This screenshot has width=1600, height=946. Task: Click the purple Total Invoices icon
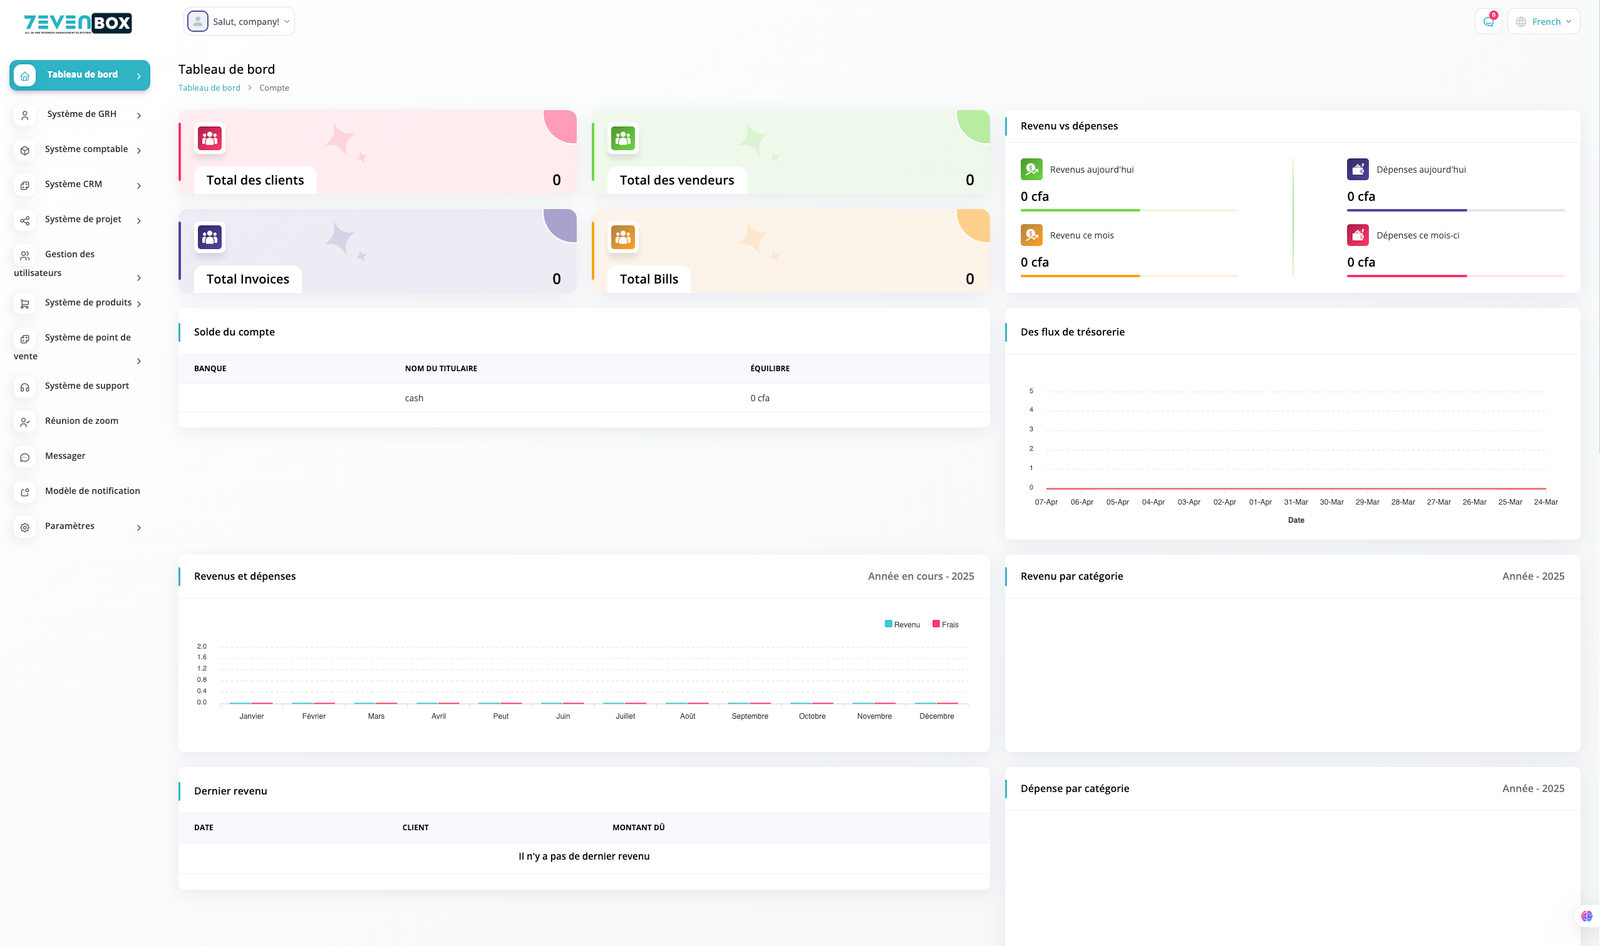click(x=210, y=237)
